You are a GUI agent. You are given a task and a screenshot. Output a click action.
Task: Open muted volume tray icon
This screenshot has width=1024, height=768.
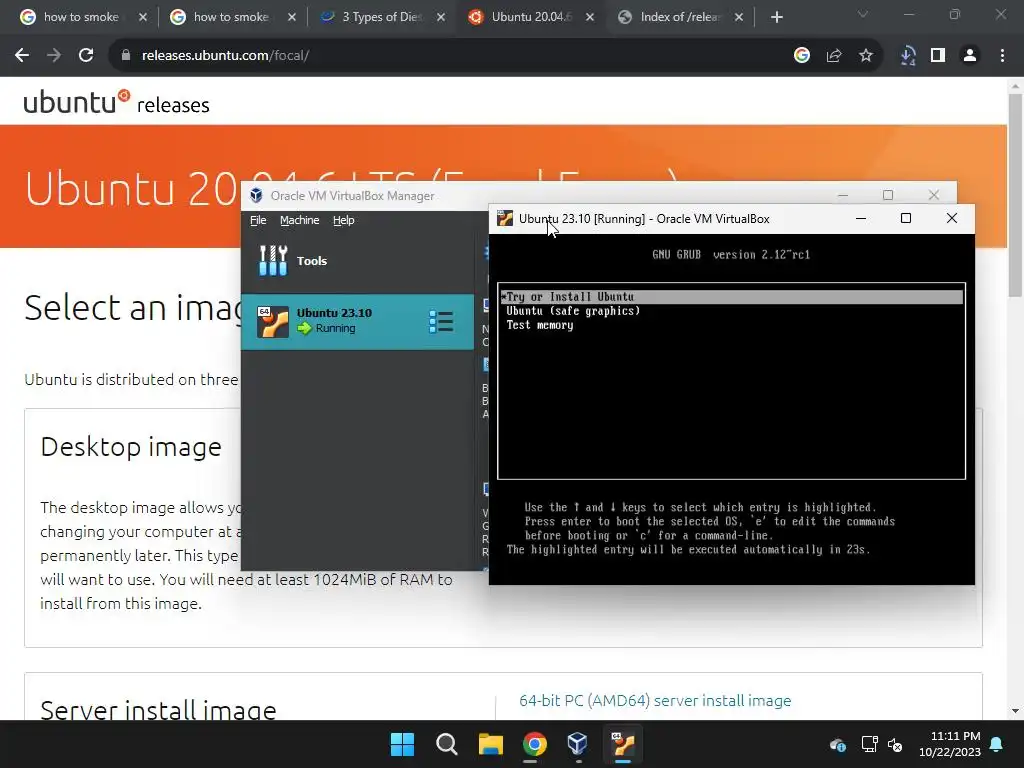[x=895, y=744]
